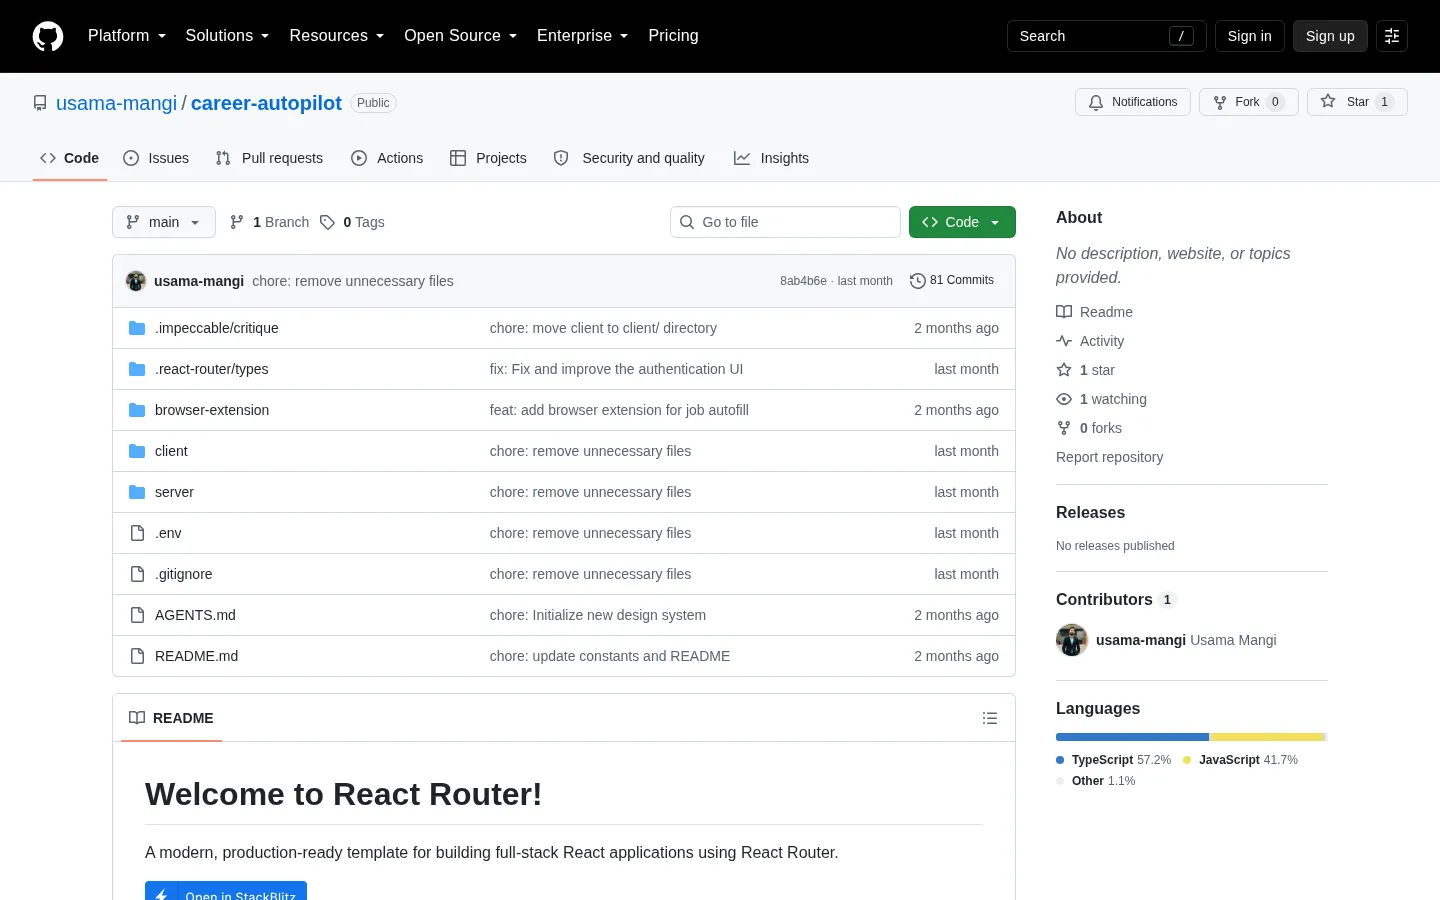Image resolution: width=1440 pixels, height=900 pixels.
Task: Open the Report repository link
Action: pos(1109,457)
